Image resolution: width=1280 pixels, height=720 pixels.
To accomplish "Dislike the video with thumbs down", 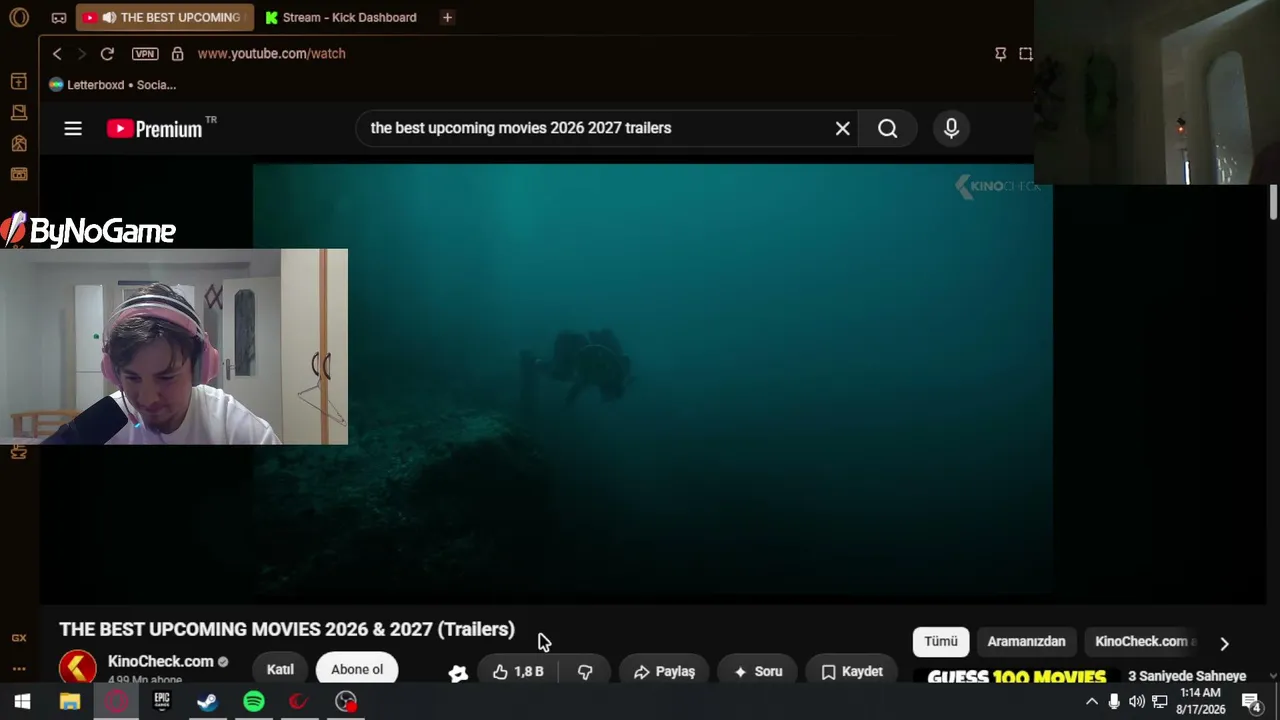I will coord(585,671).
